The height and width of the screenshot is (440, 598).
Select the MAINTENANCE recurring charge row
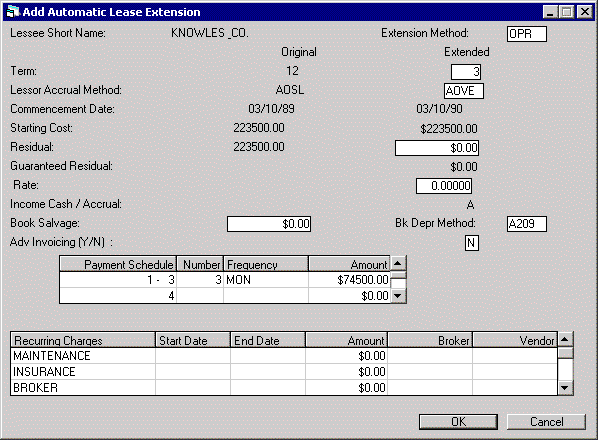tap(284, 356)
